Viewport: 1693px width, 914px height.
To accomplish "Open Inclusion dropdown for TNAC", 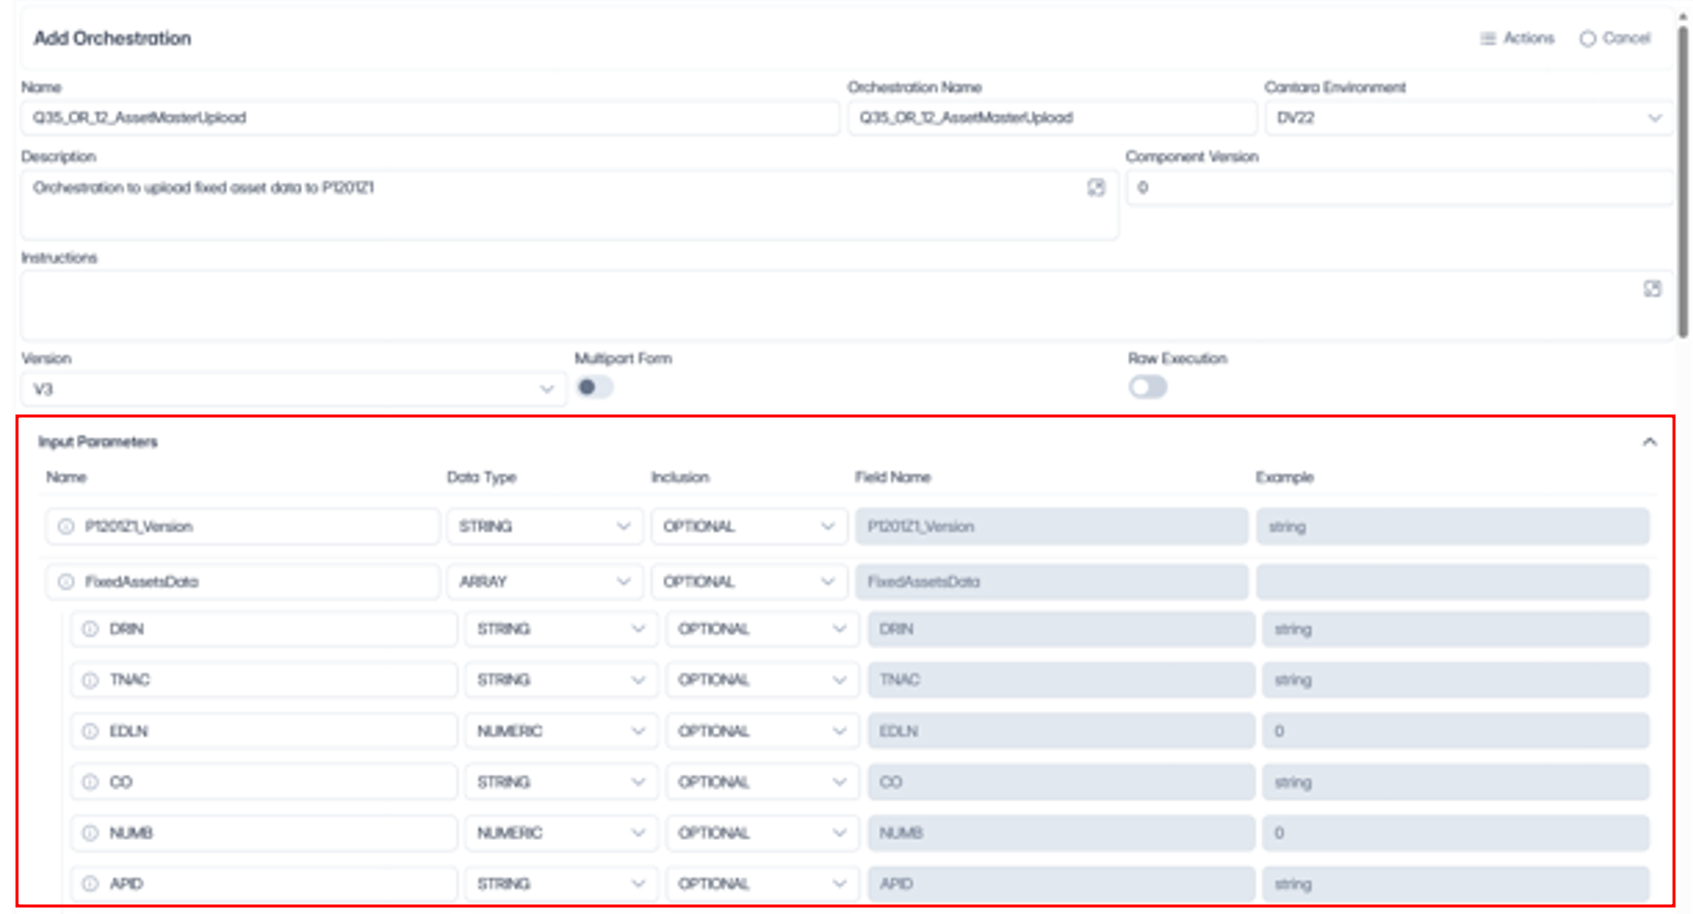I will (762, 680).
